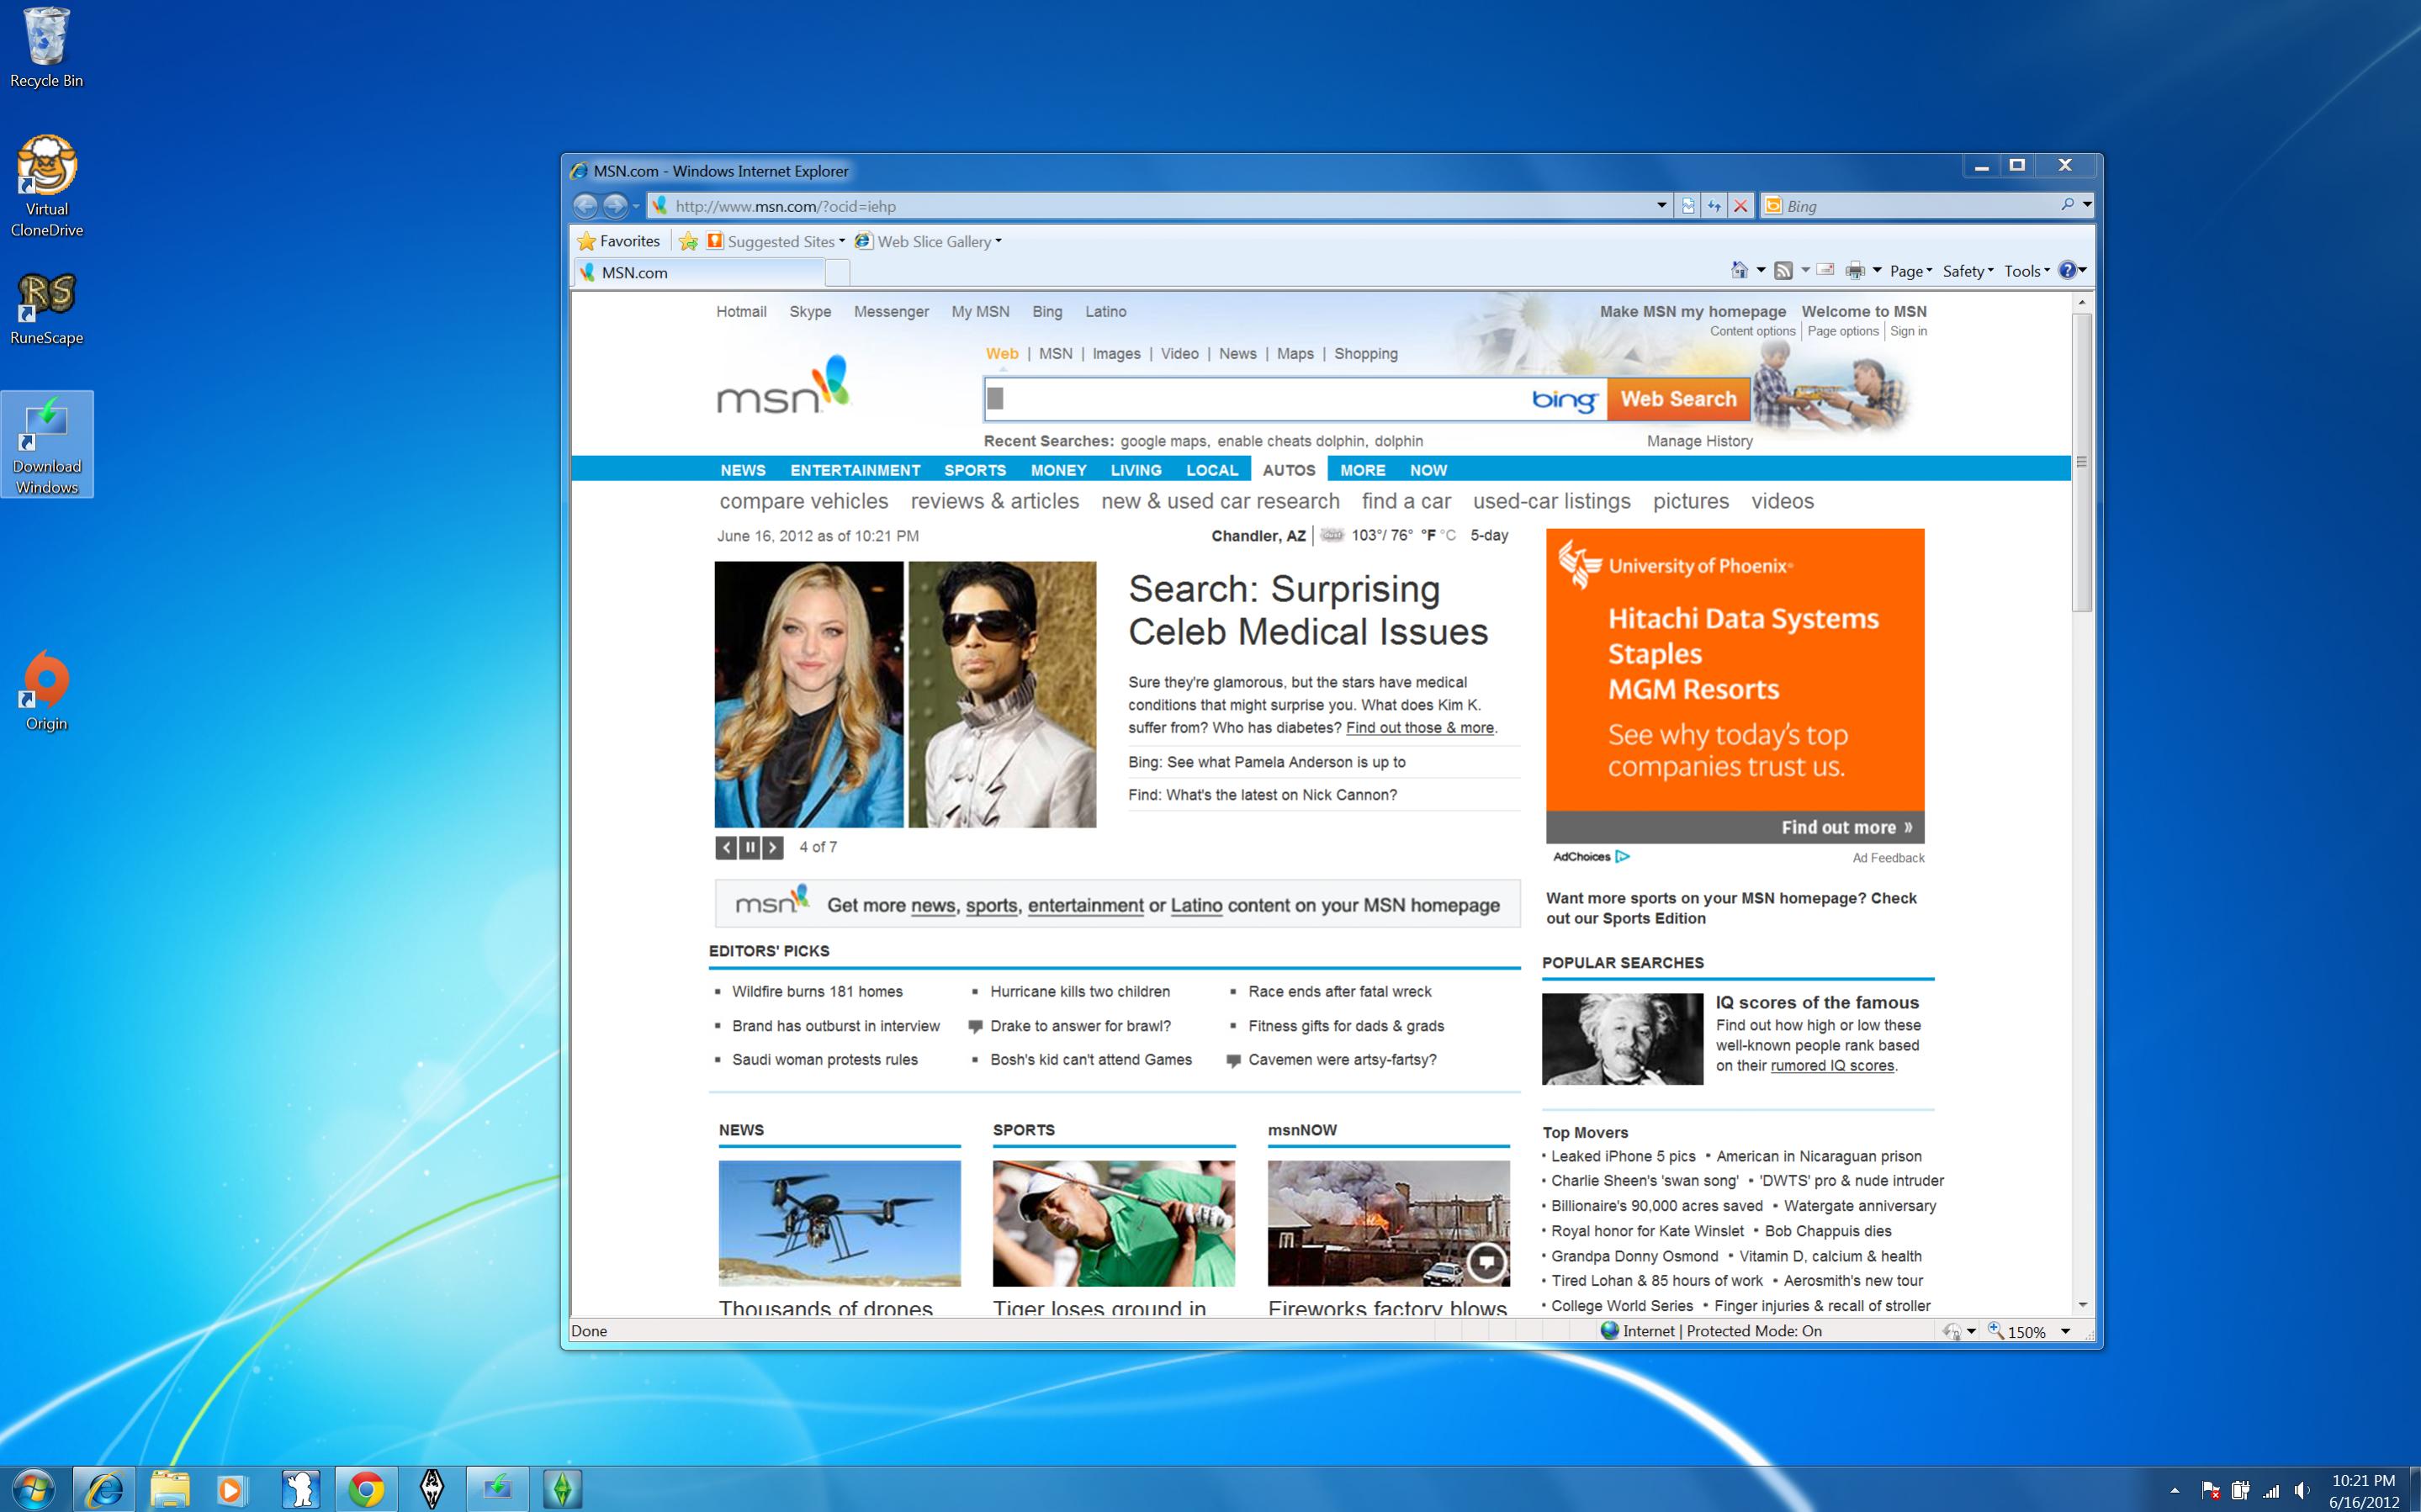The image size is (2421, 1512).
Task: Expand the Web Slice Gallery dropdown
Action: click(998, 241)
